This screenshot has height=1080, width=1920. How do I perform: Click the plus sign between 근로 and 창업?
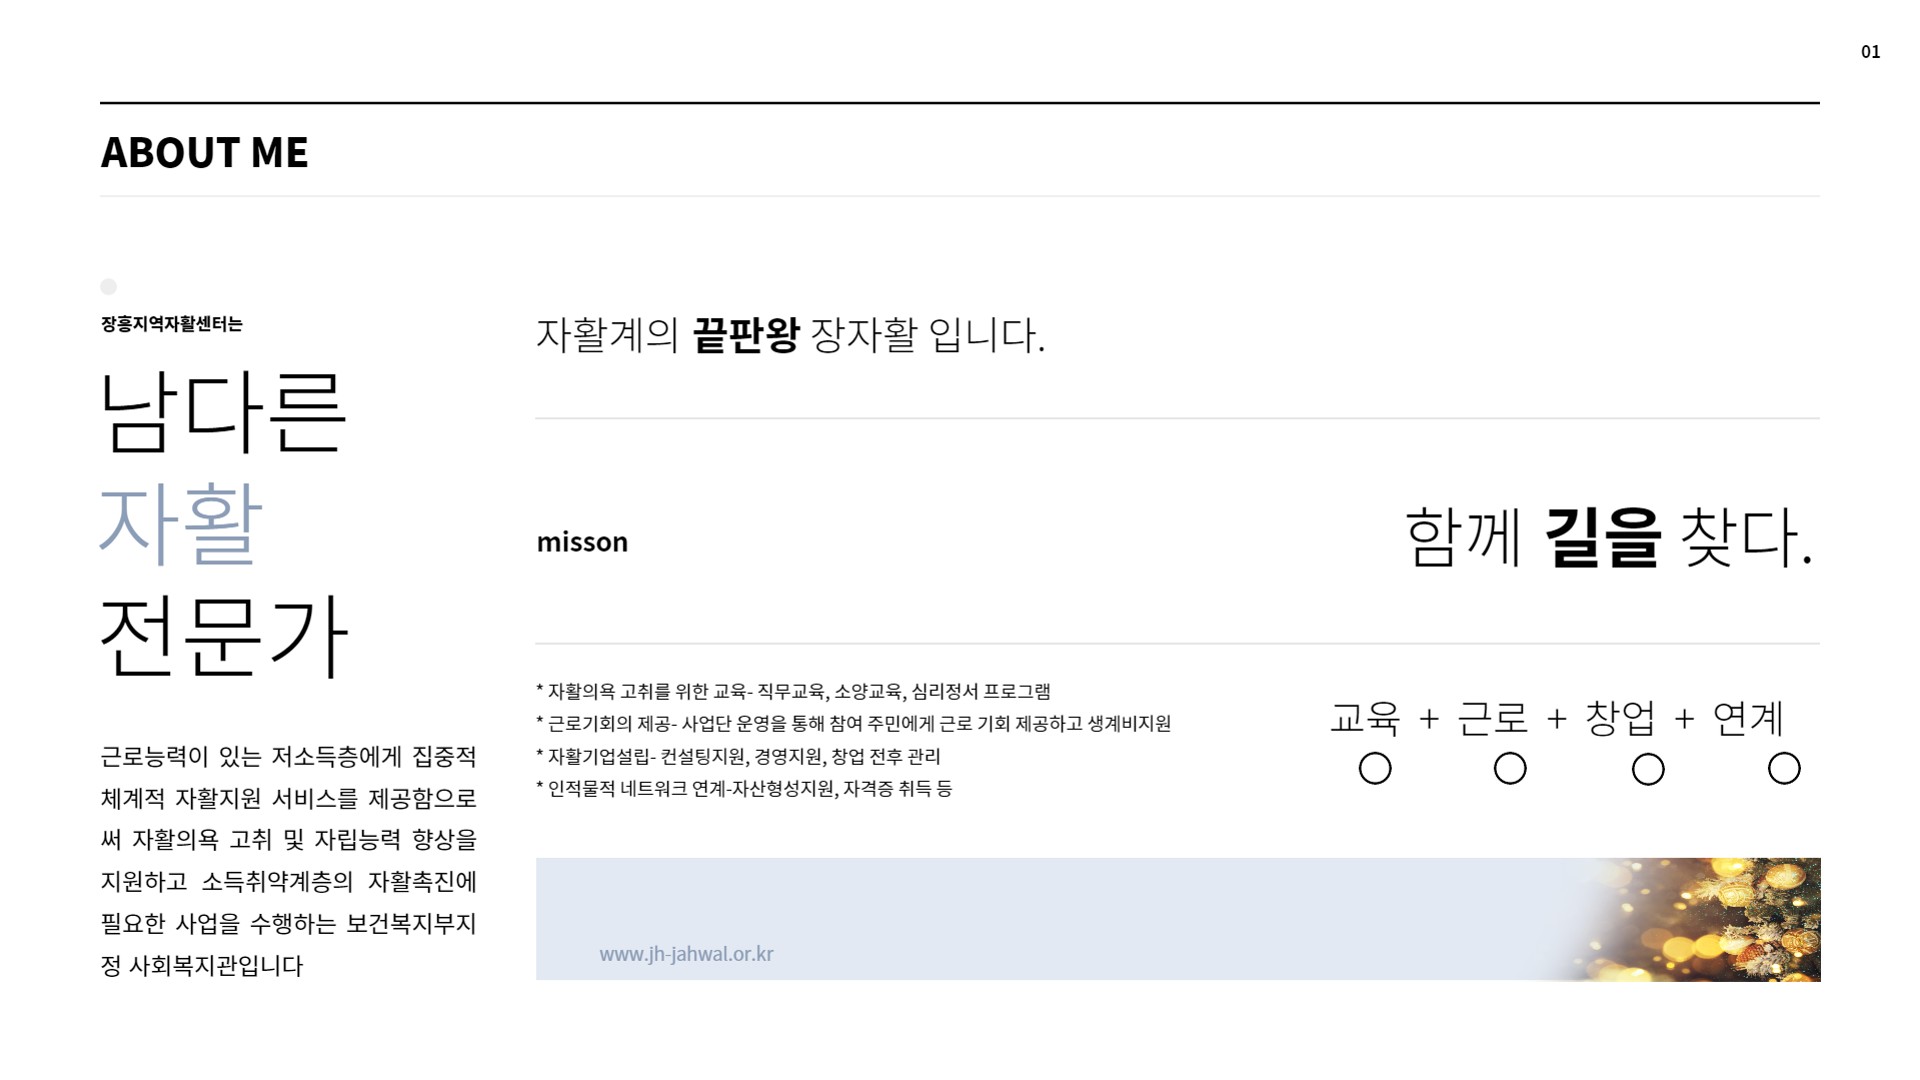[1556, 719]
